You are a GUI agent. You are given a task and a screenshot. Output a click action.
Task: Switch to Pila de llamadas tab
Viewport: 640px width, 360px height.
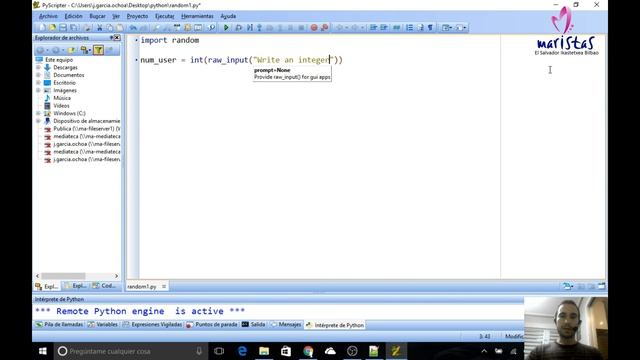click(x=59, y=325)
